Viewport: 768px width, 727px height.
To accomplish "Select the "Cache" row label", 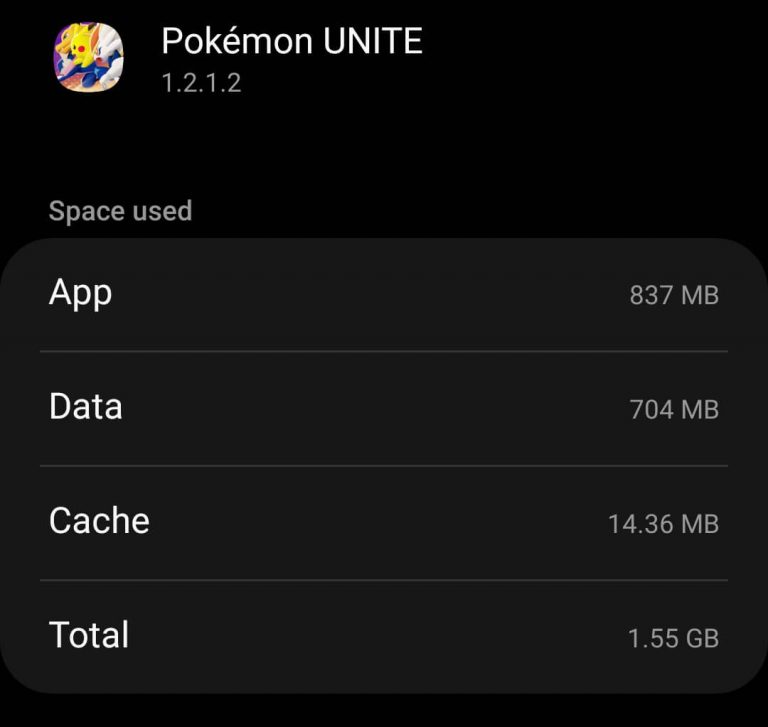I will [99, 521].
